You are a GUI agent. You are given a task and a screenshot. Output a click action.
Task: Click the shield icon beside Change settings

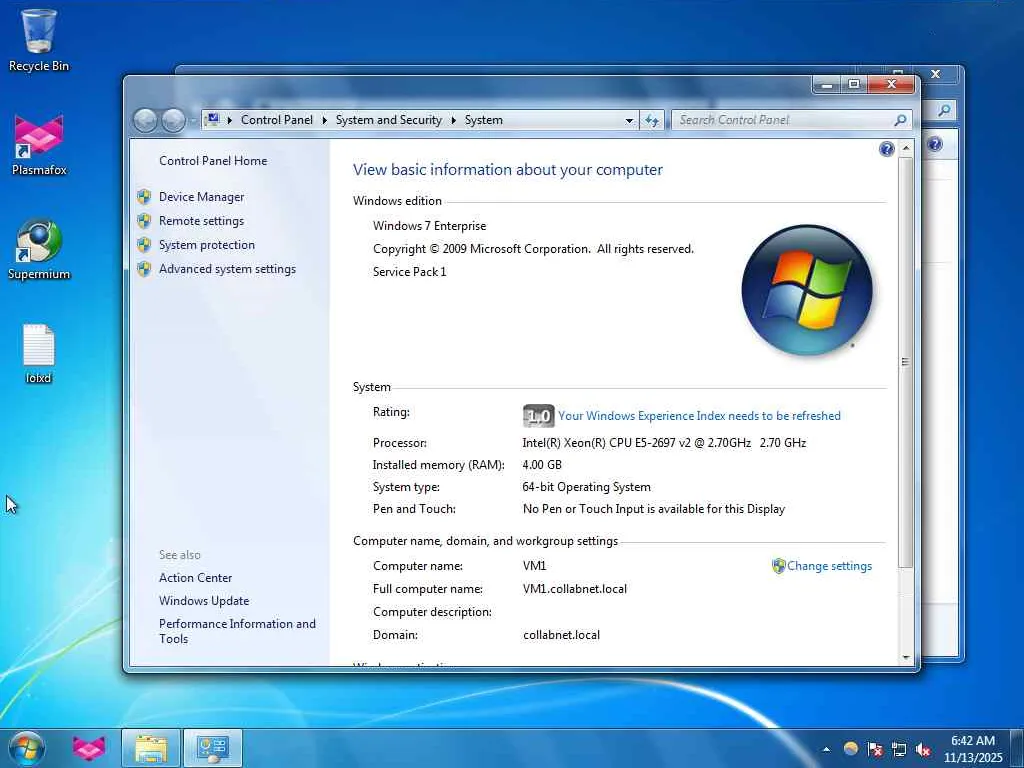click(778, 566)
